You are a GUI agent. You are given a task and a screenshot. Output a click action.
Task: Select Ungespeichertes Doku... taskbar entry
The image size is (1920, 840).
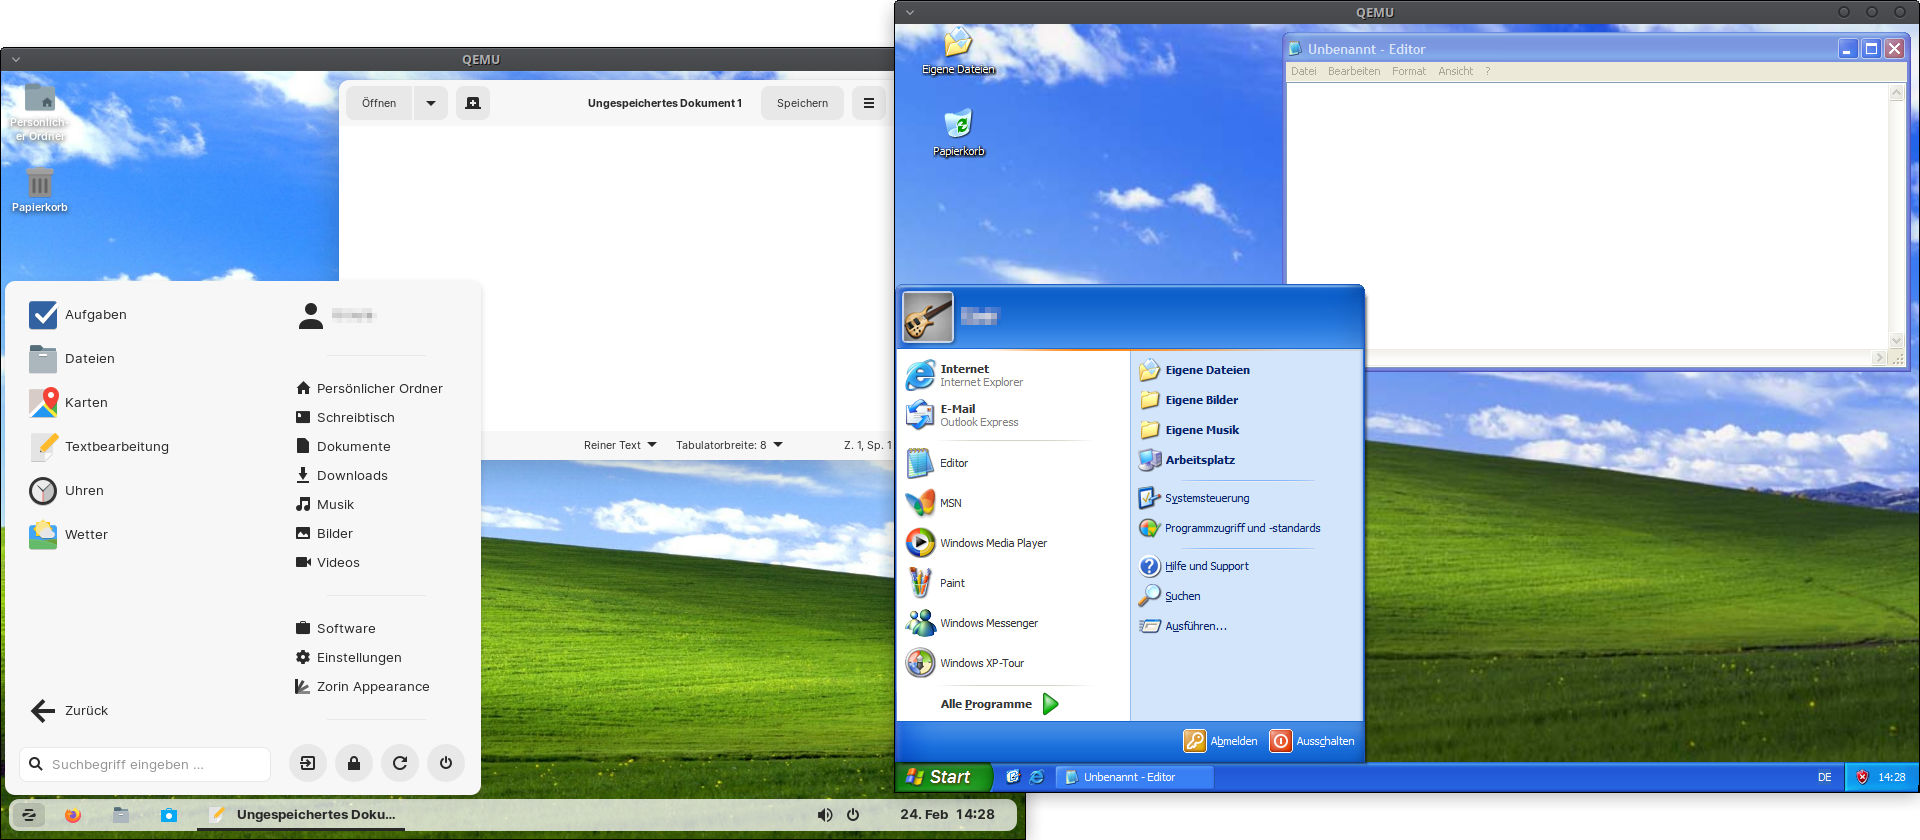tap(303, 815)
